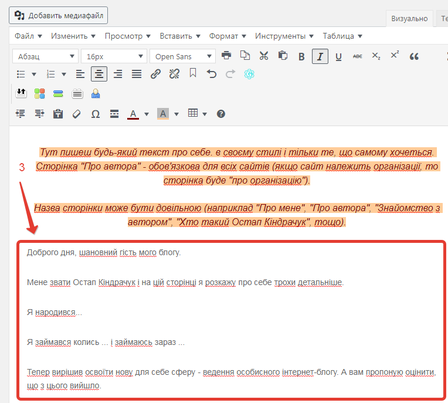Screen dimensions: 448x403
Task: Select the cut scissors icon
Action: (264, 56)
